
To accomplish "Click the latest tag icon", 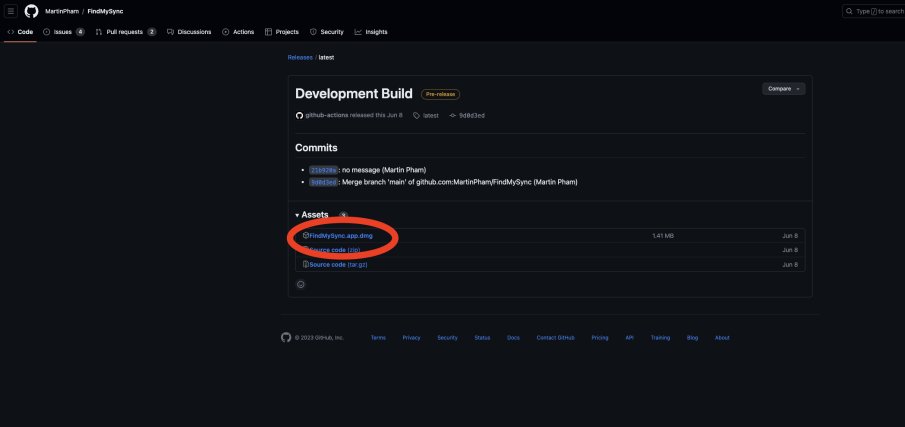I will click(x=416, y=116).
